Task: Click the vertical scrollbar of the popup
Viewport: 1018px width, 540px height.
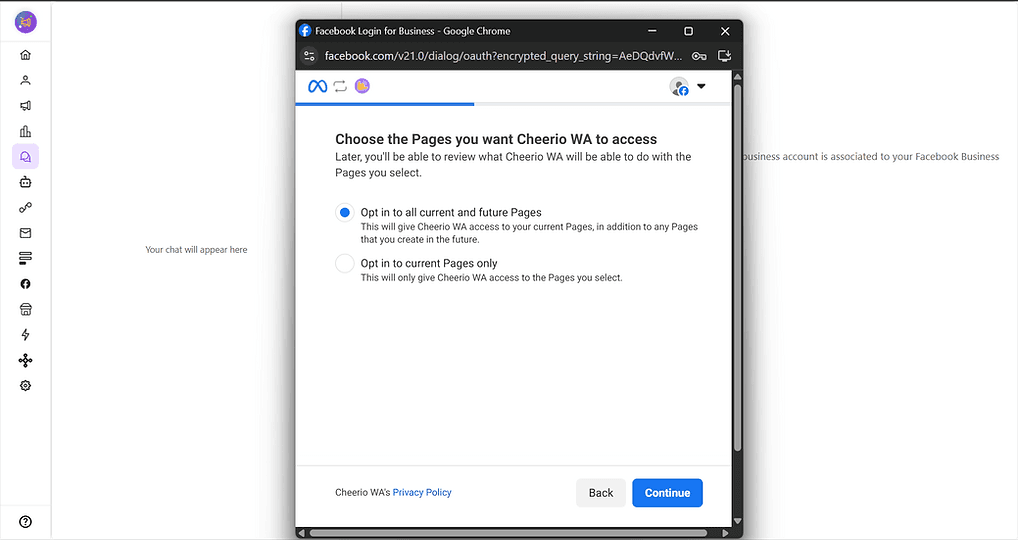Action: (737, 267)
